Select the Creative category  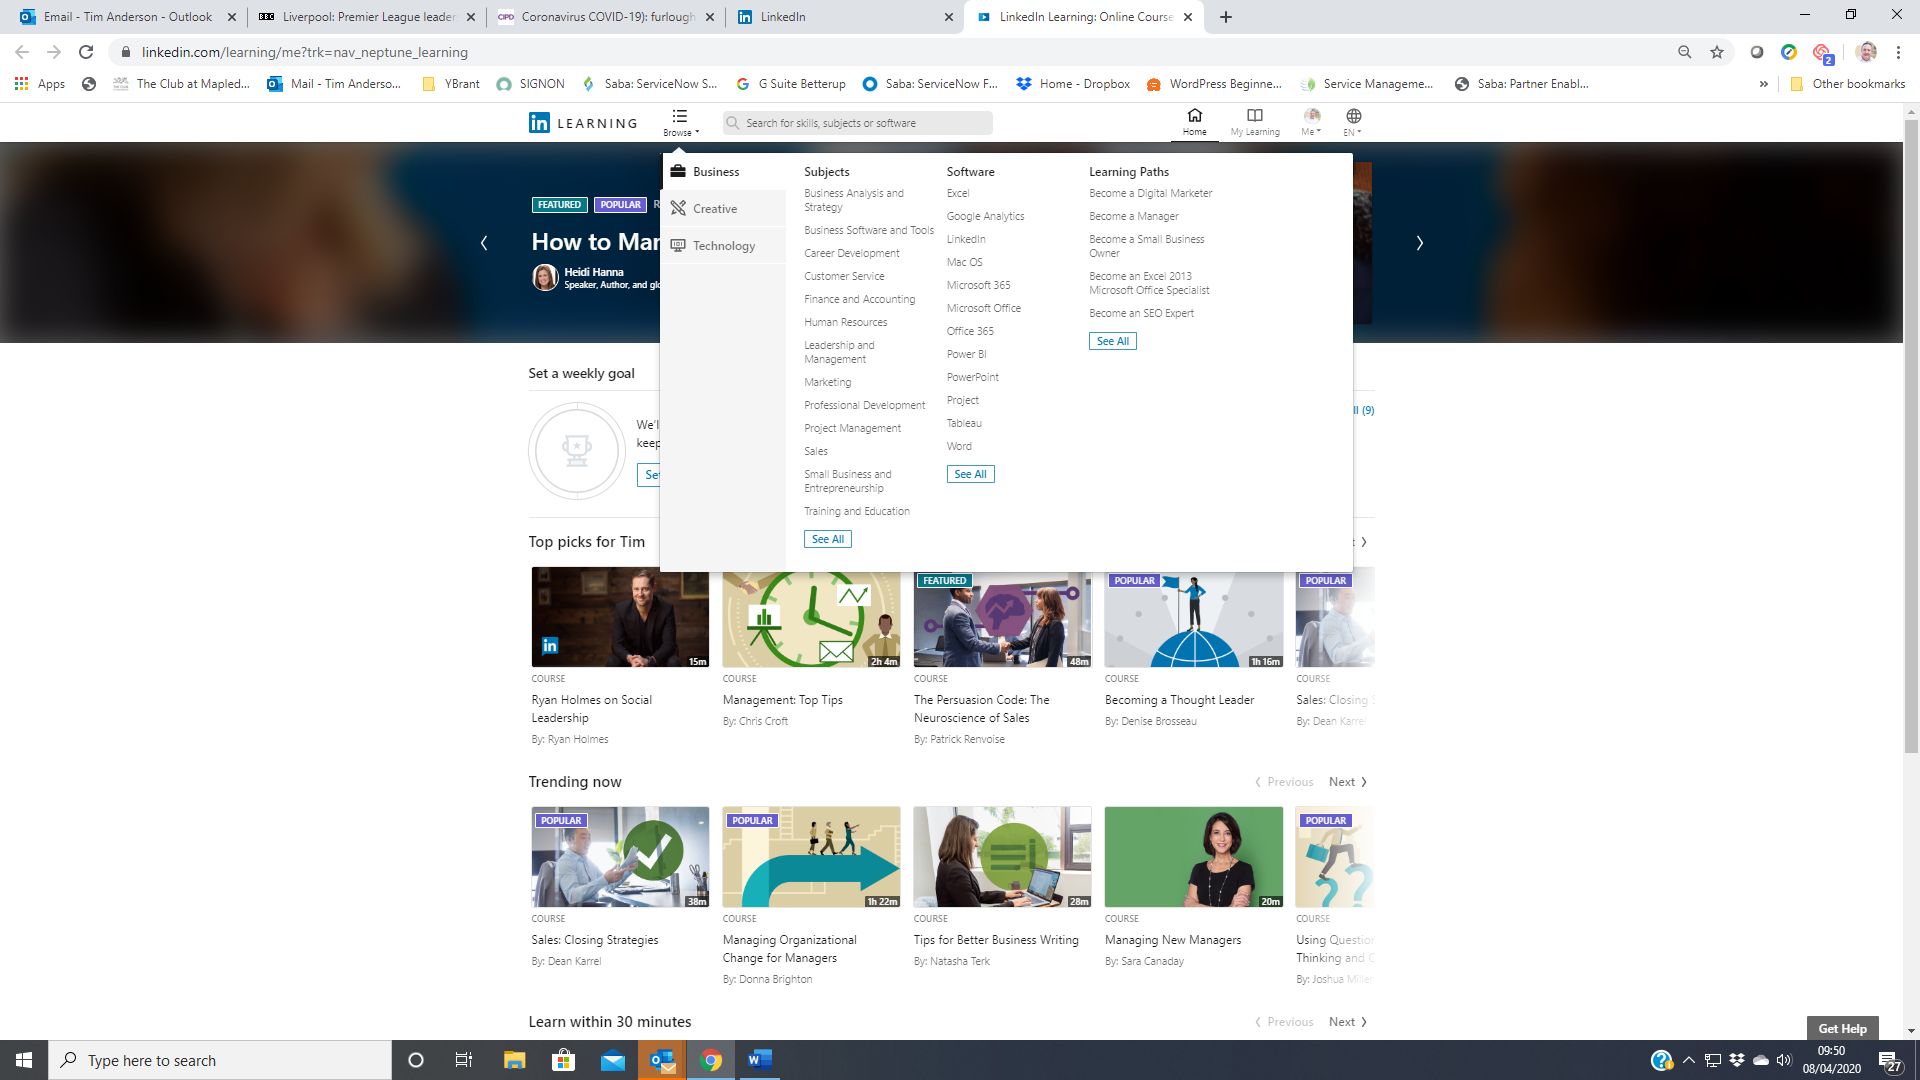724,209
